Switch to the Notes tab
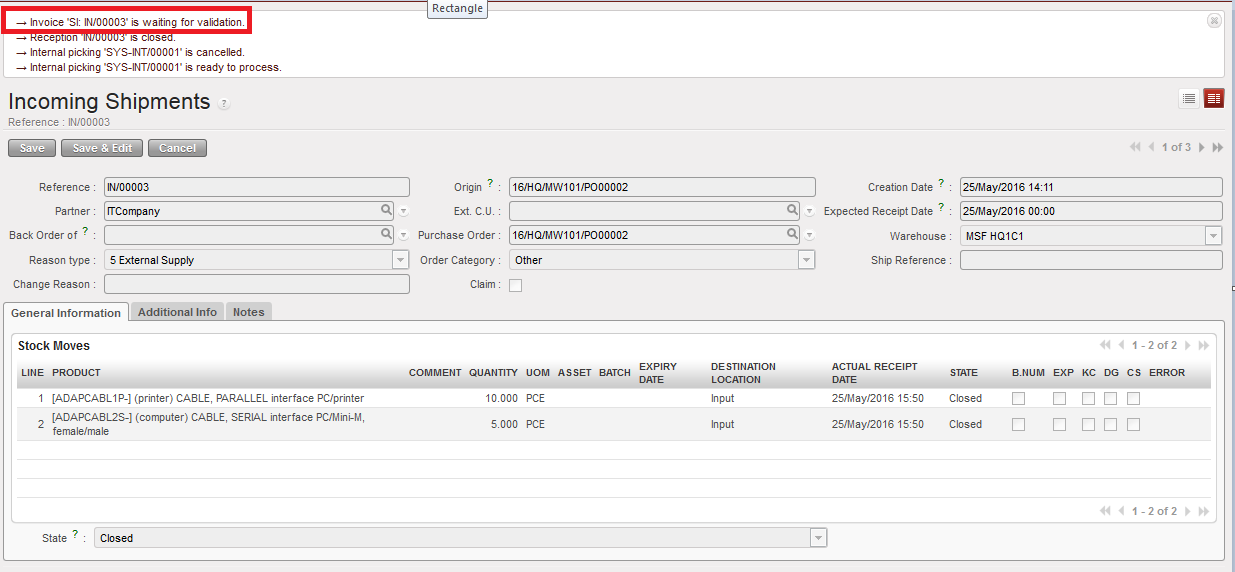1235x572 pixels. tap(248, 312)
